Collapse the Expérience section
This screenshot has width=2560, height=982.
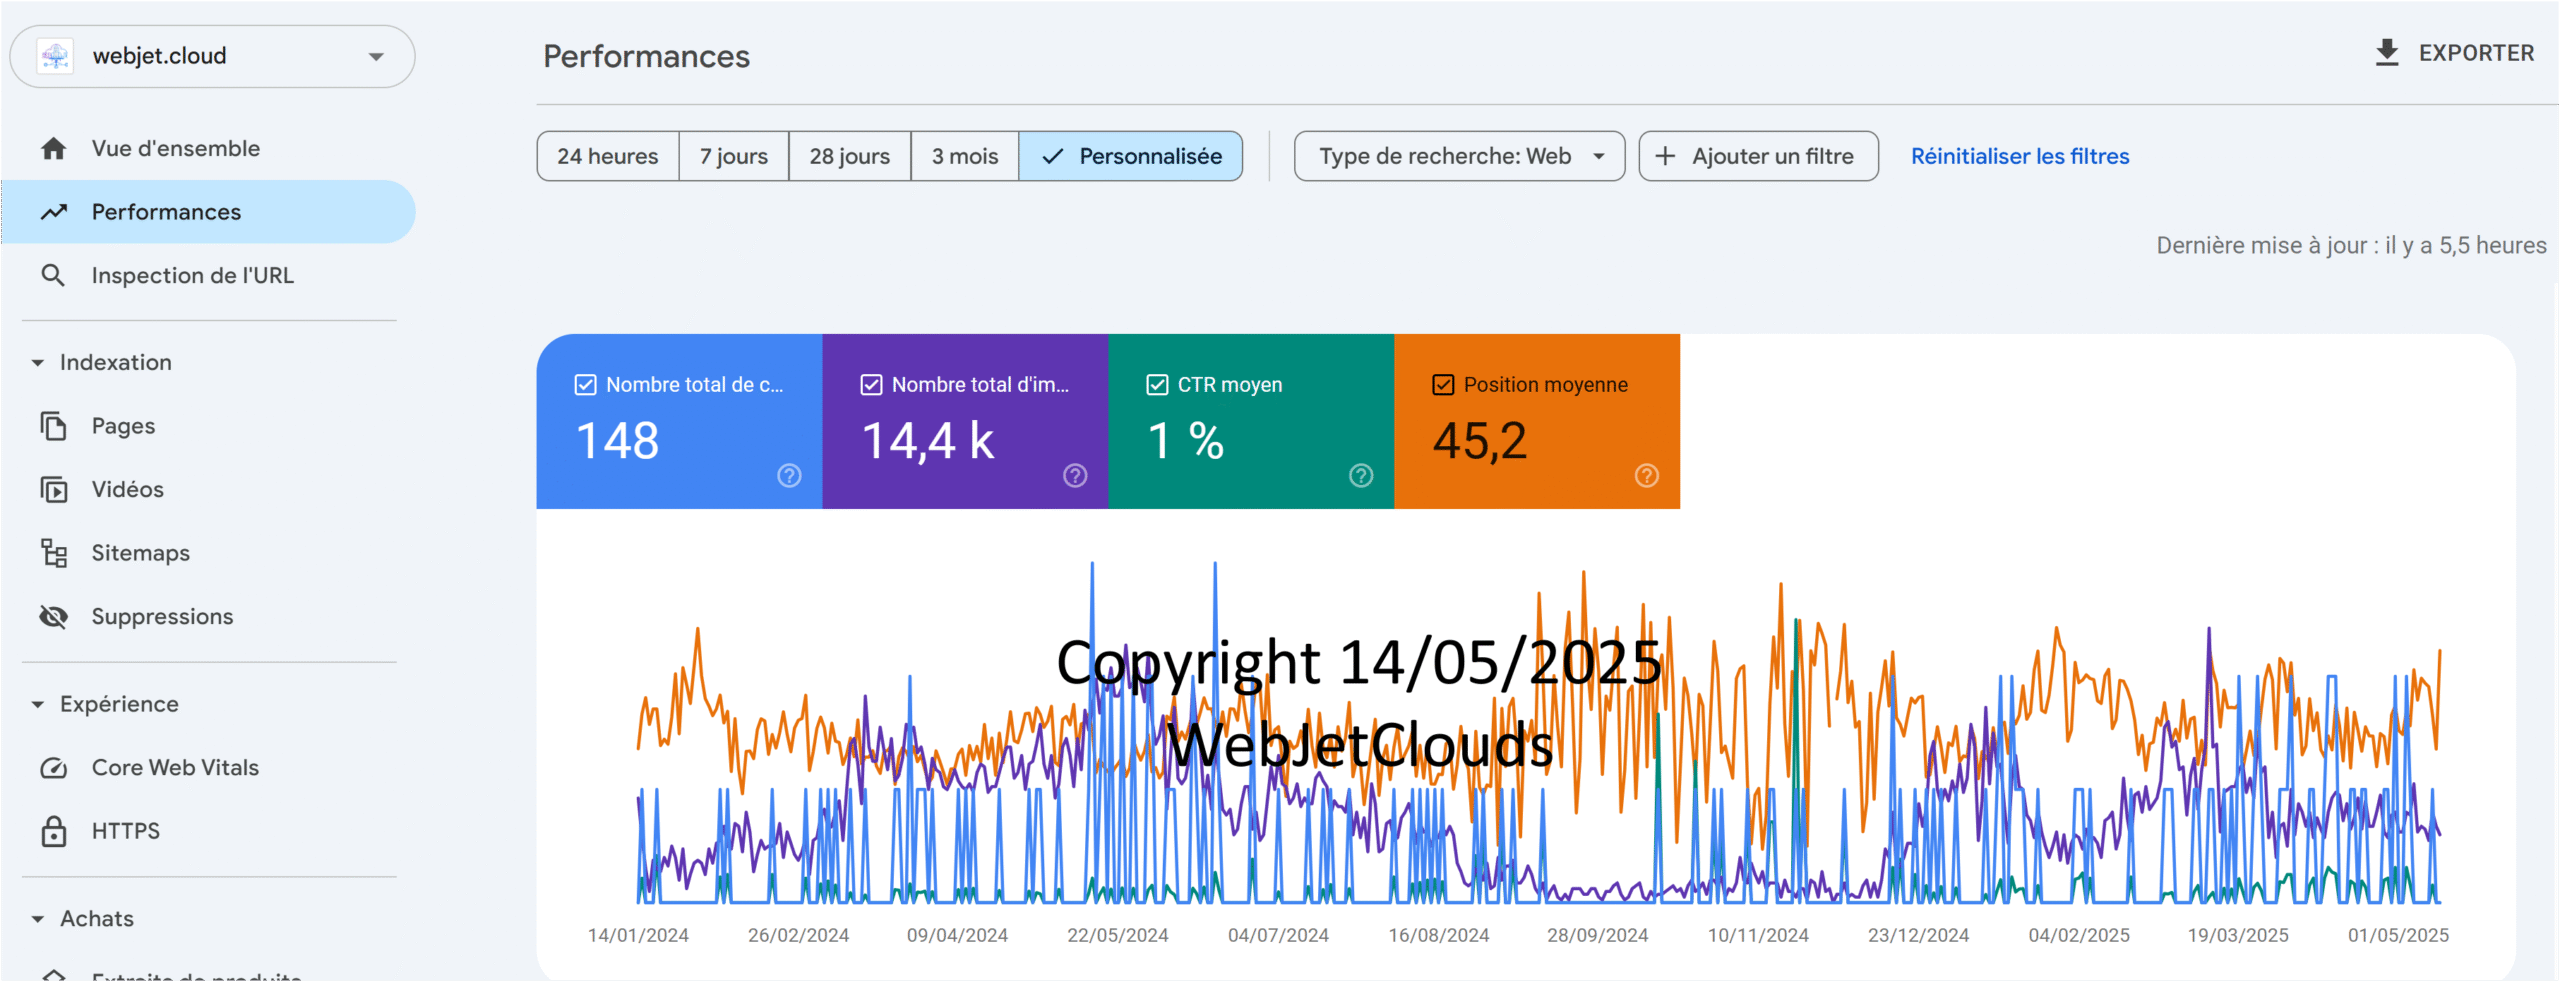(38, 705)
